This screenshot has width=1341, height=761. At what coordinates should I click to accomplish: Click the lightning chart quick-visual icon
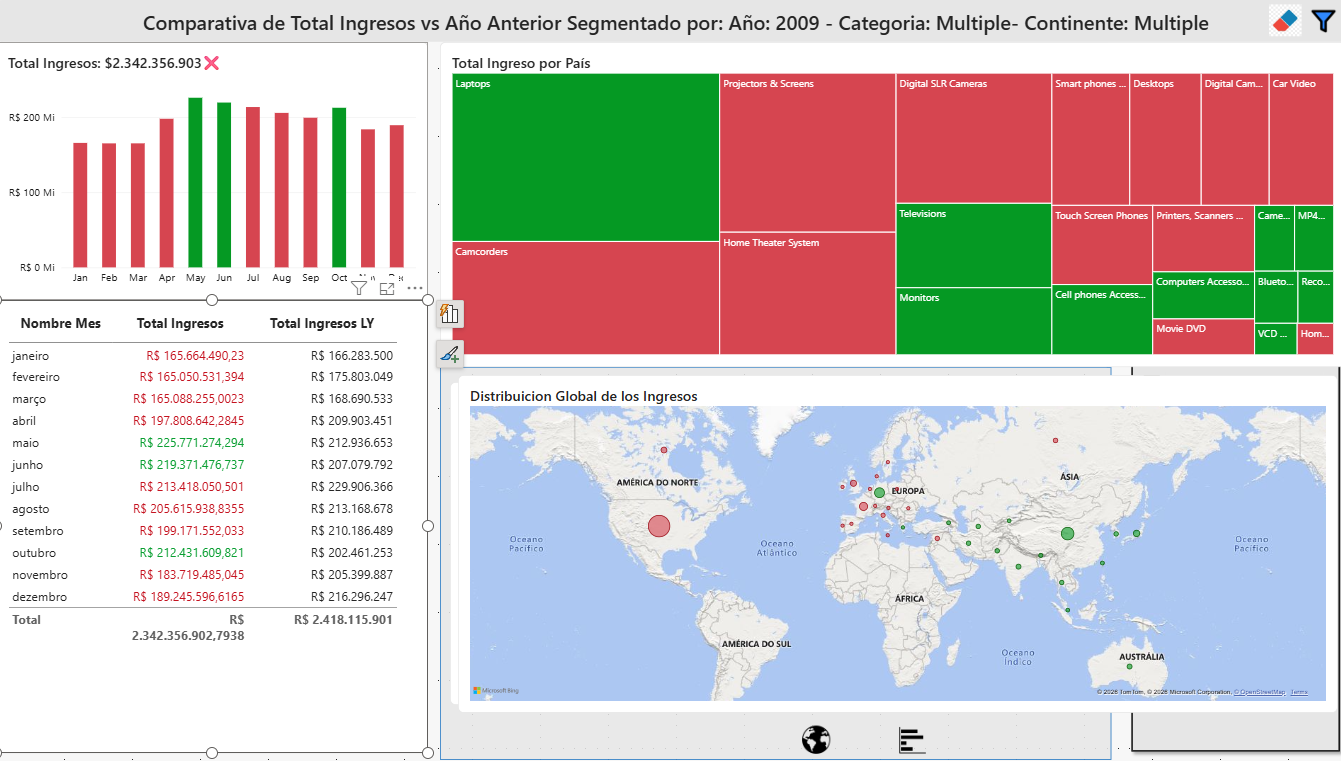coord(449,314)
